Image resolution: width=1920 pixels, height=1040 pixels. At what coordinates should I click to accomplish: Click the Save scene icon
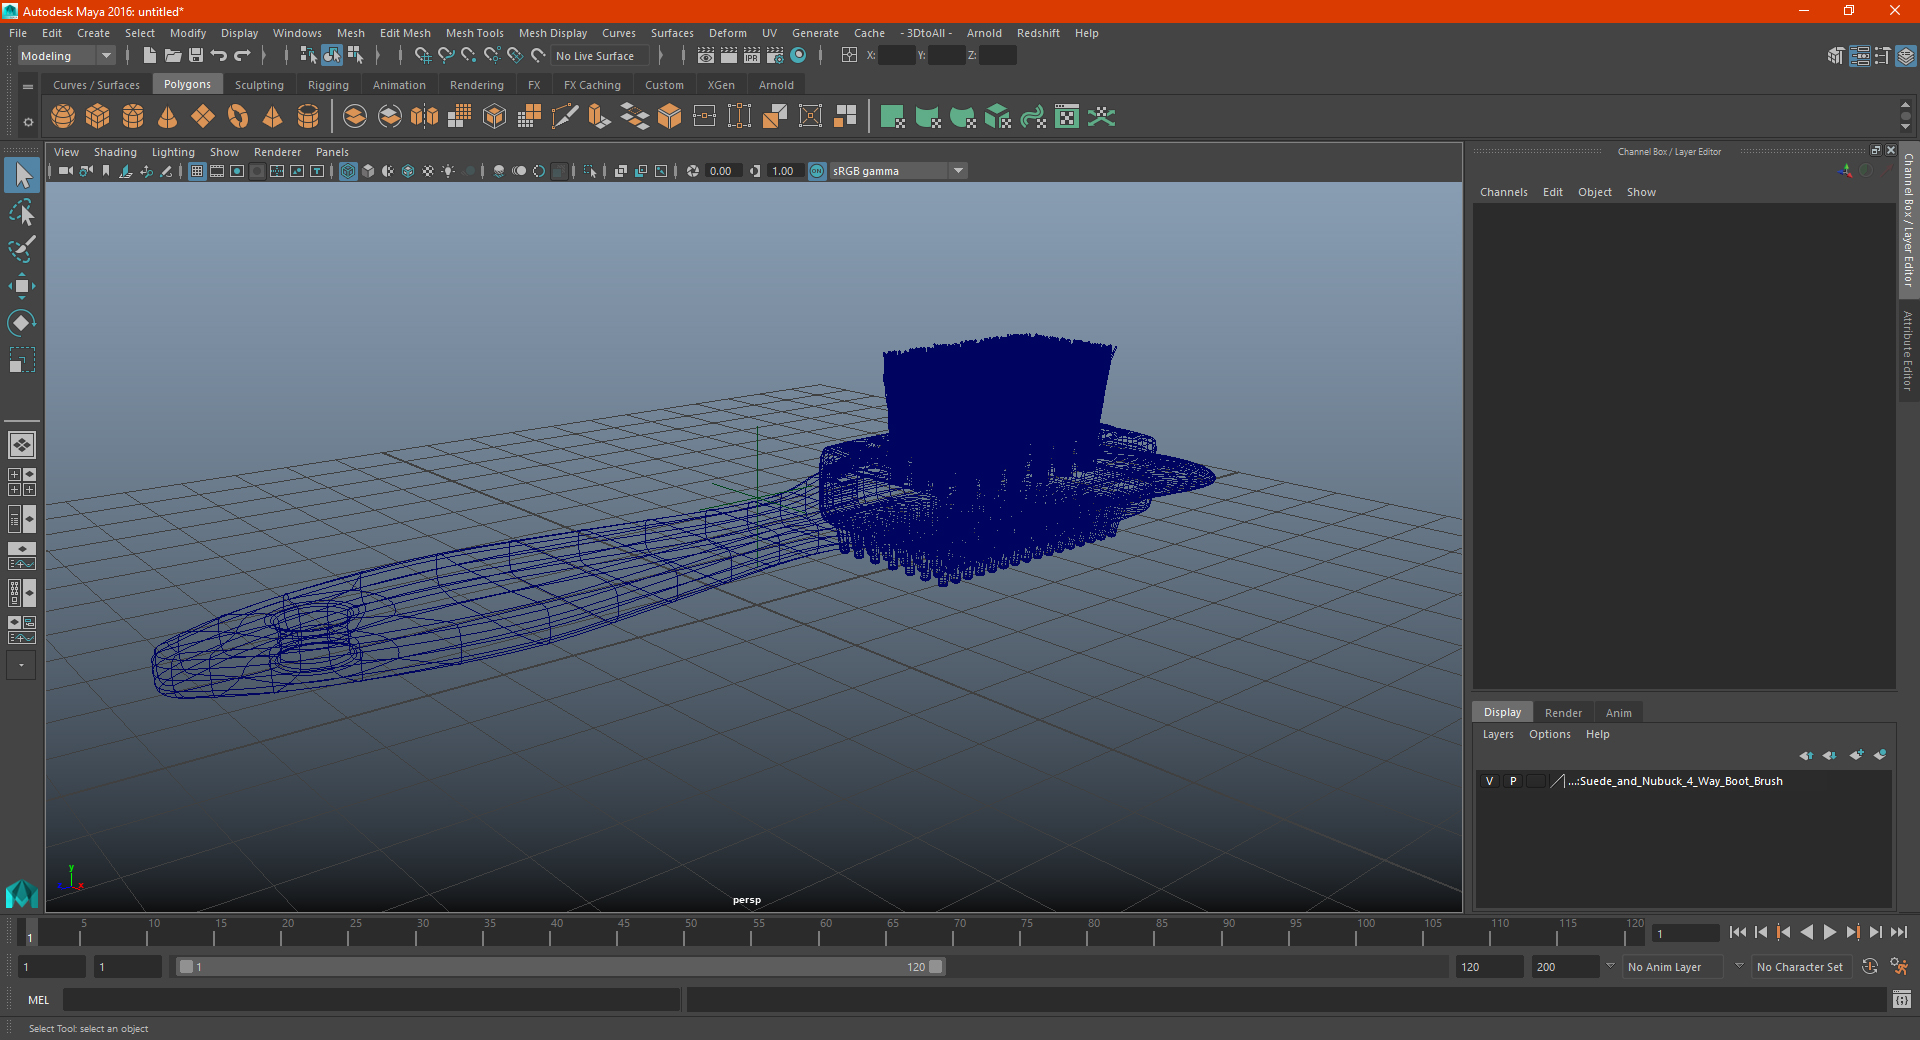(x=196, y=56)
